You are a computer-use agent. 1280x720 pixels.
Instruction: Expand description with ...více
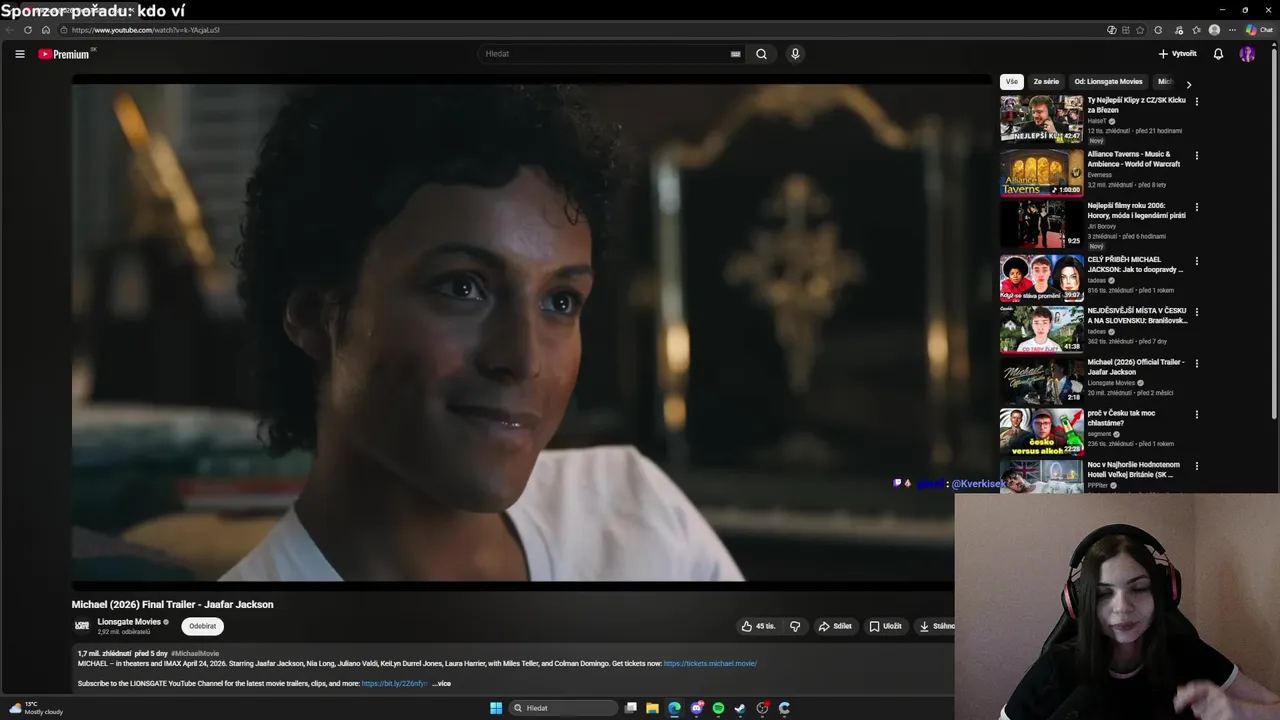(x=441, y=684)
